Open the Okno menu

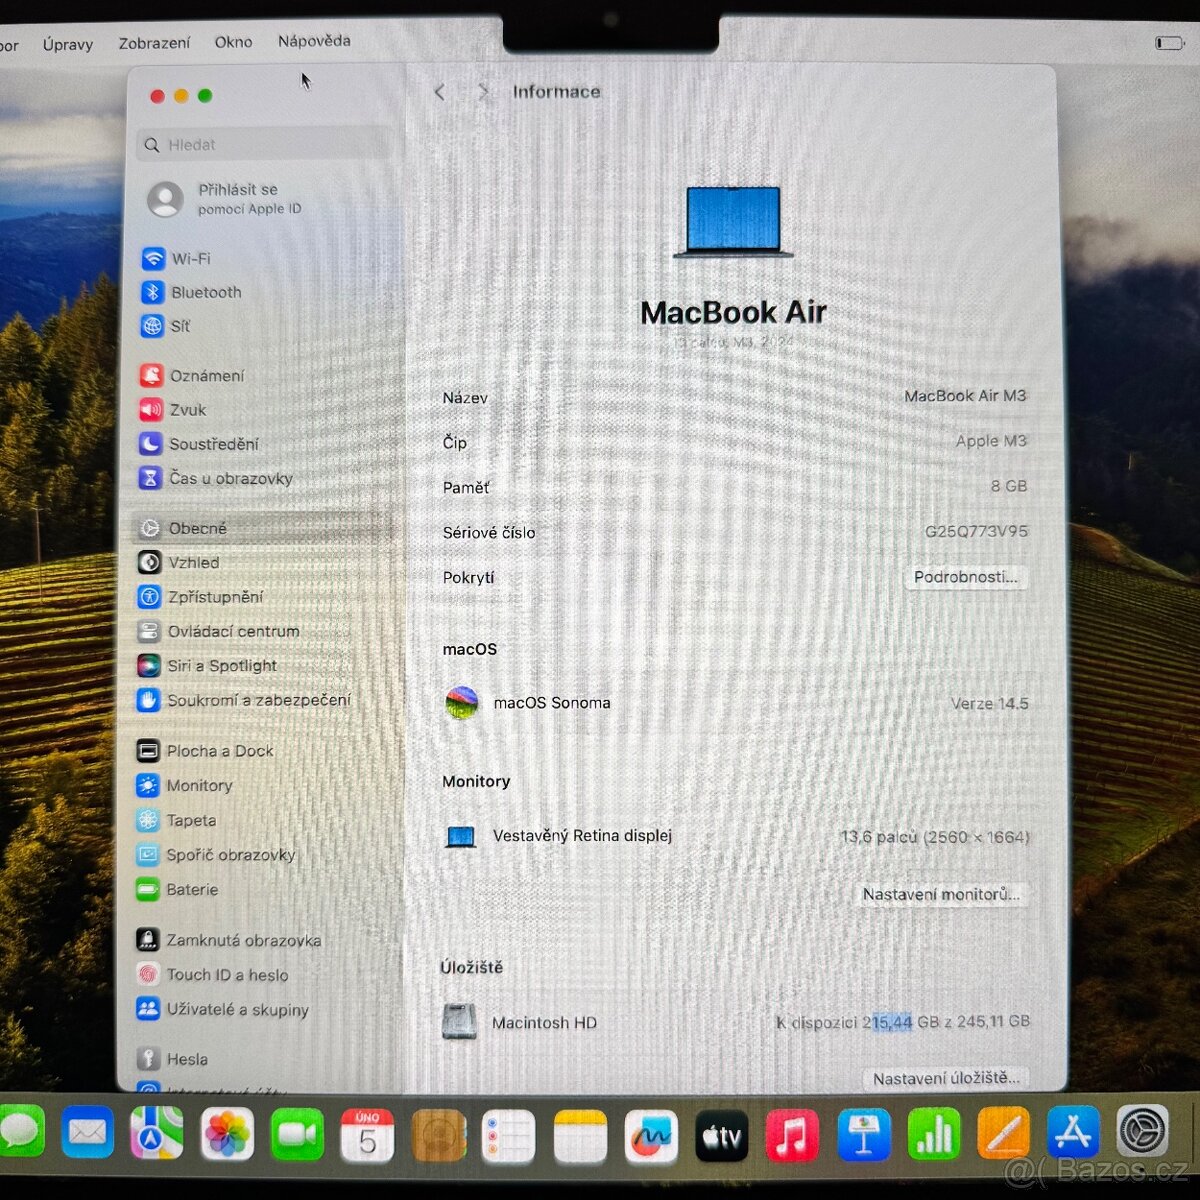coord(233,42)
